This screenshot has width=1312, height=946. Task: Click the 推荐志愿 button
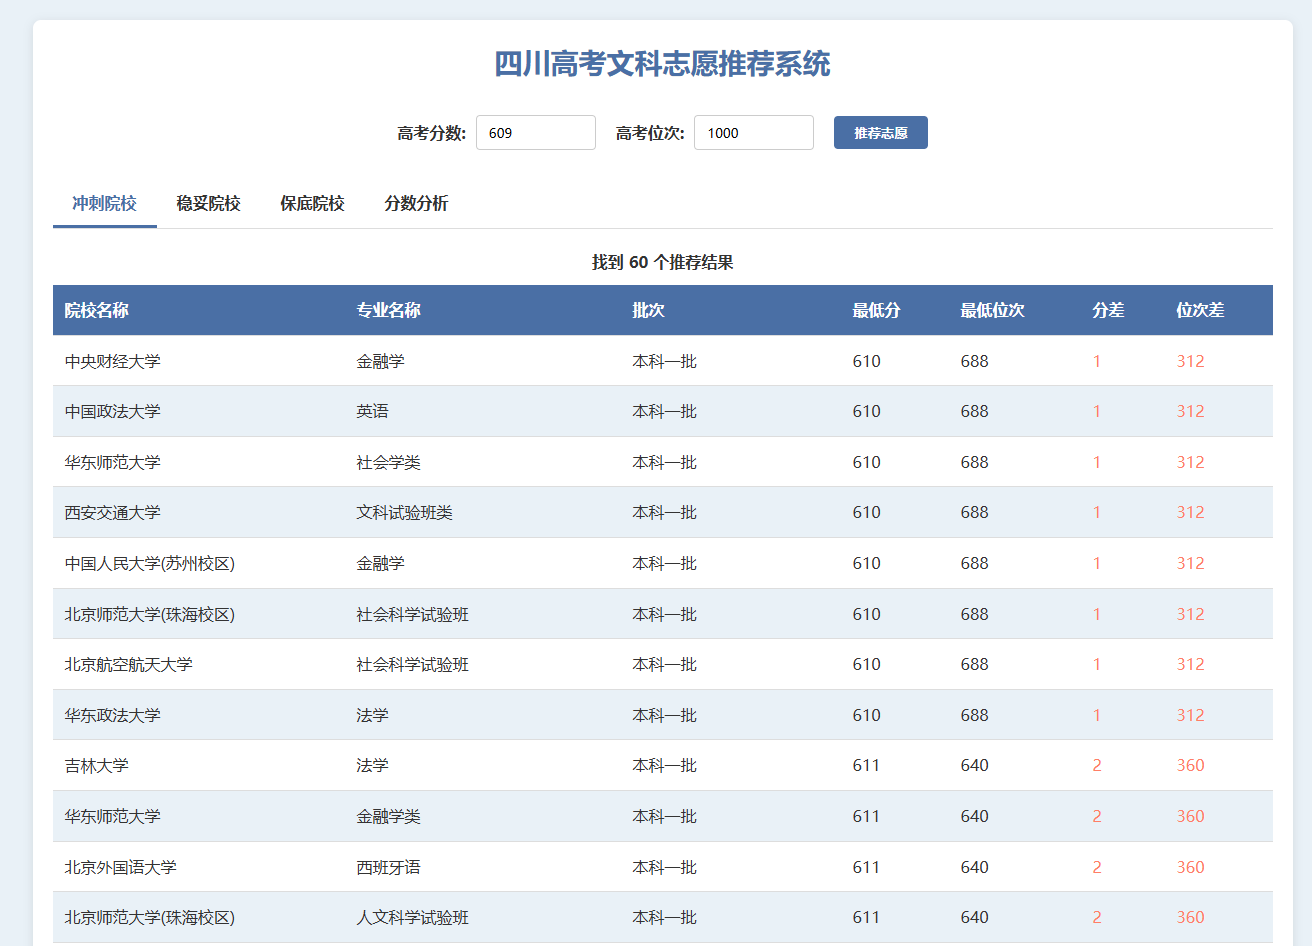pyautogui.click(x=881, y=133)
